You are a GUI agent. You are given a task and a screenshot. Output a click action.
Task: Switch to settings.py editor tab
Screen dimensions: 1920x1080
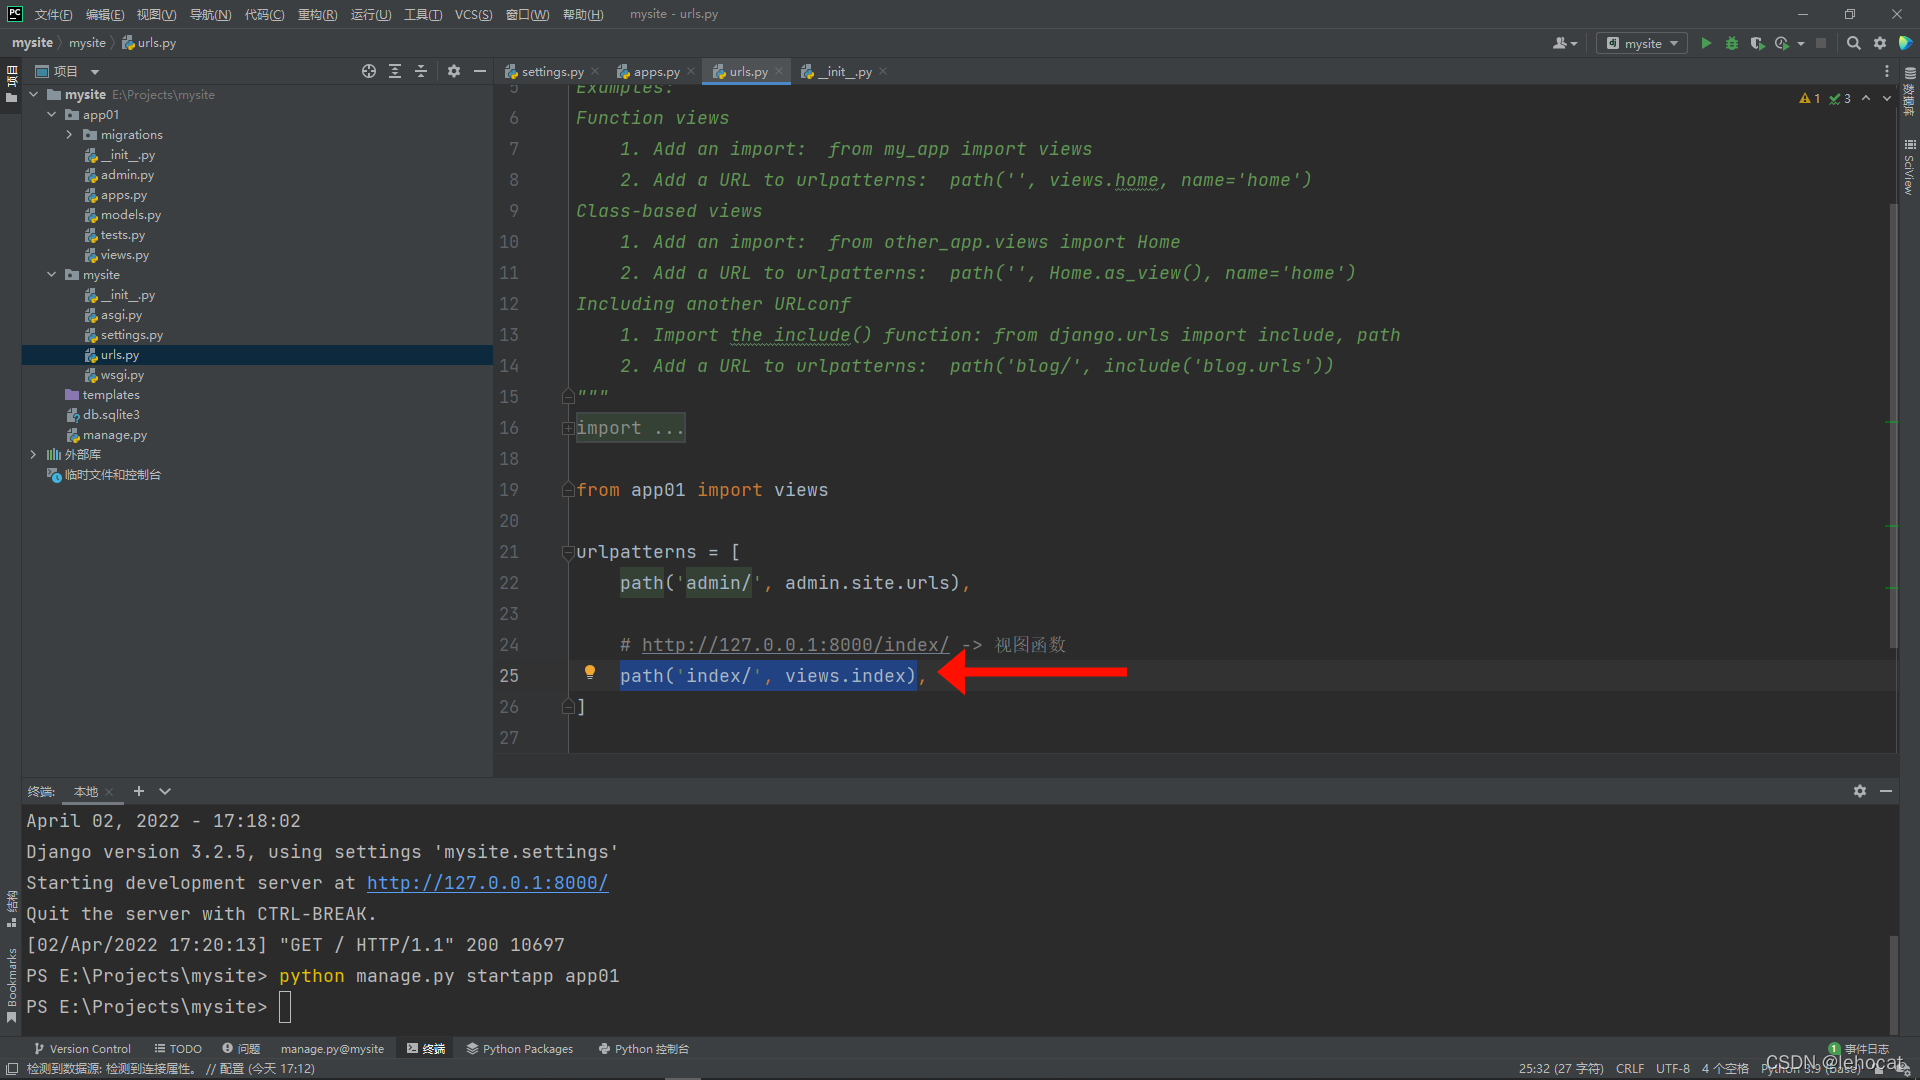point(551,72)
